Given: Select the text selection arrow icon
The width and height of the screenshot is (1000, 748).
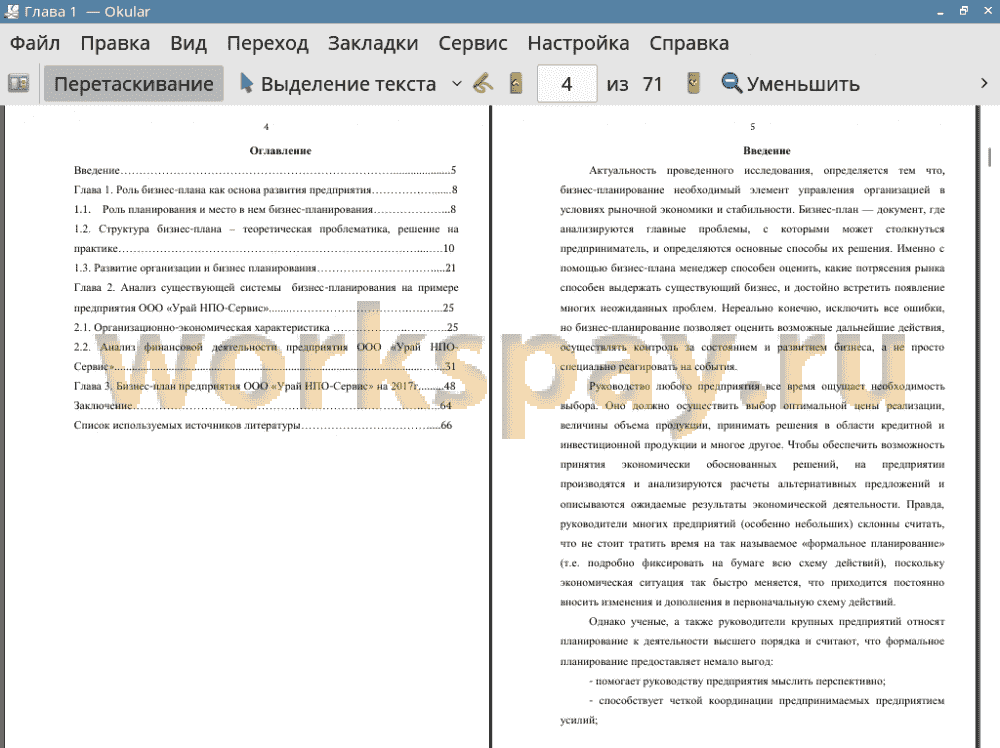Looking at the screenshot, I should click(246, 83).
